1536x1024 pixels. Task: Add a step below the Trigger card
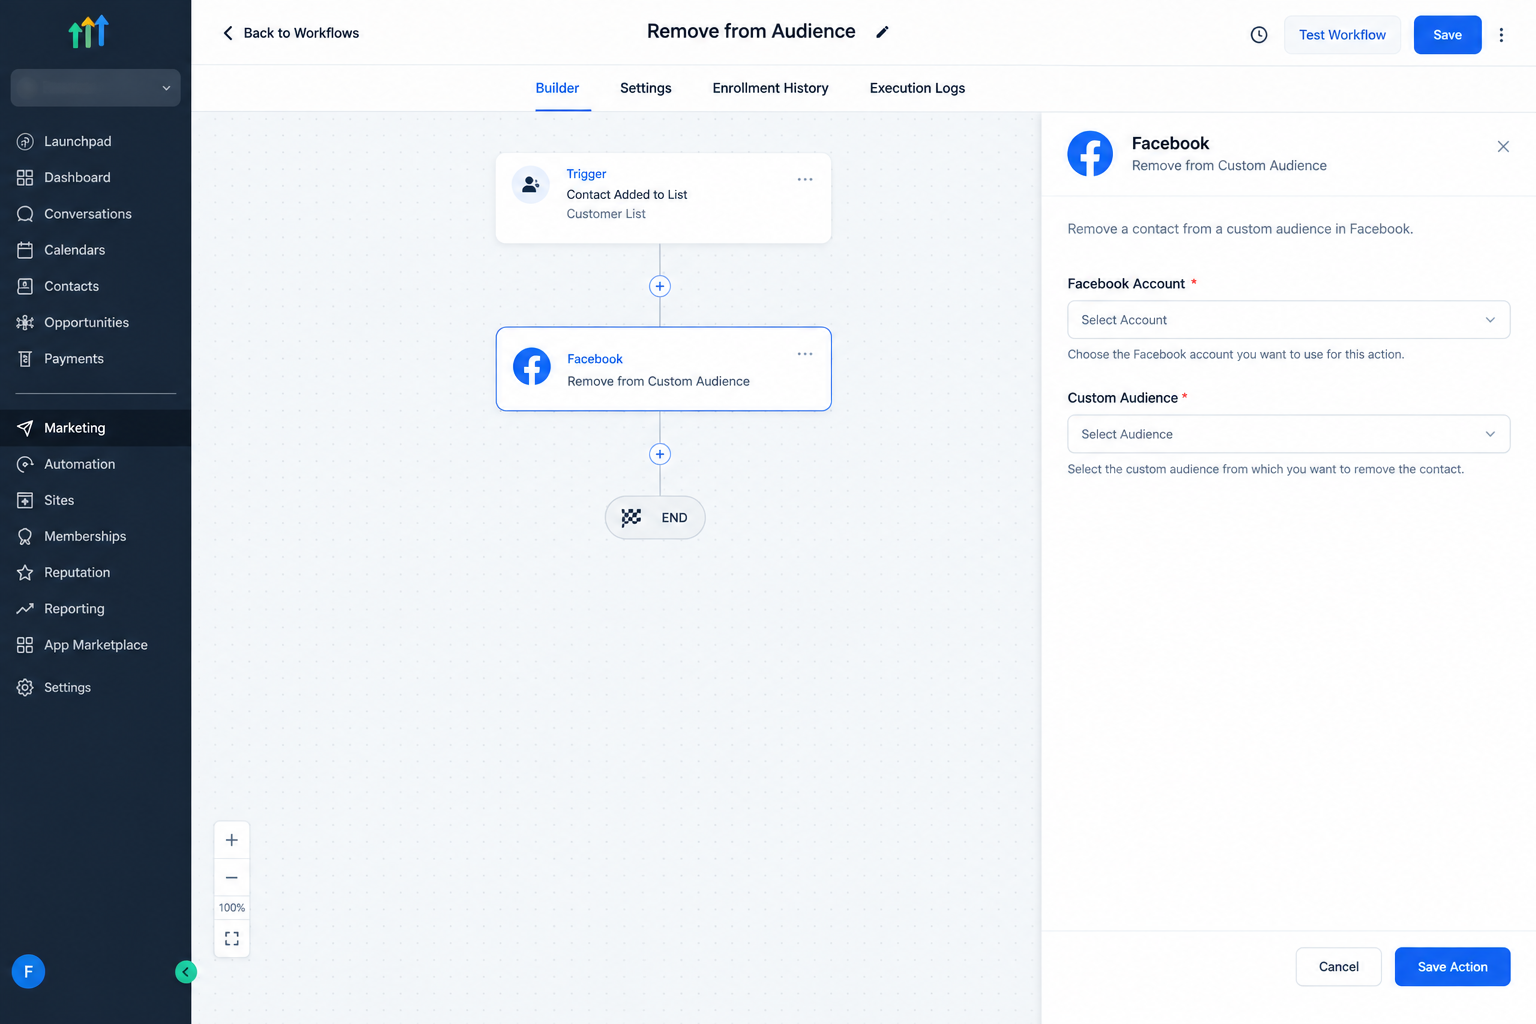[660, 286]
